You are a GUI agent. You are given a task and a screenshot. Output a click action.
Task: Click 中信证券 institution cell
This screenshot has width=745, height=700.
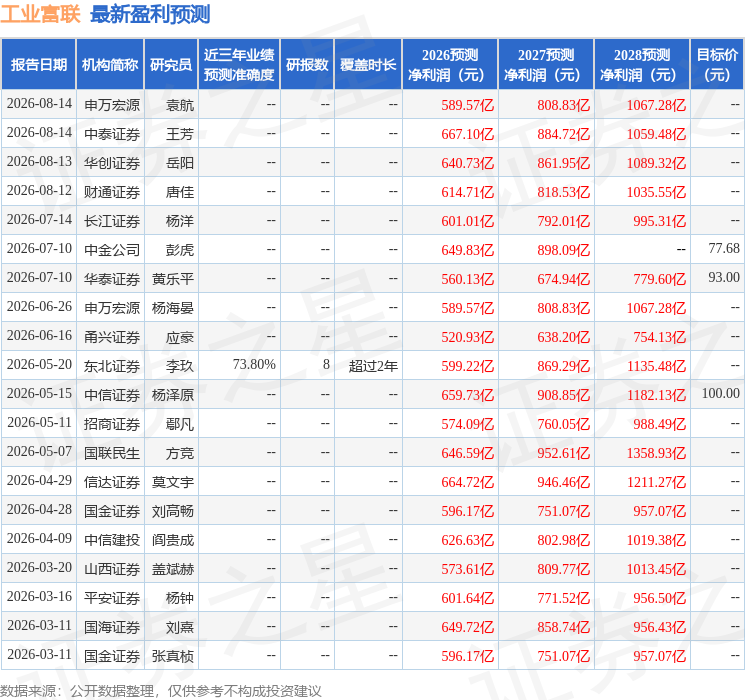[112, 395]
